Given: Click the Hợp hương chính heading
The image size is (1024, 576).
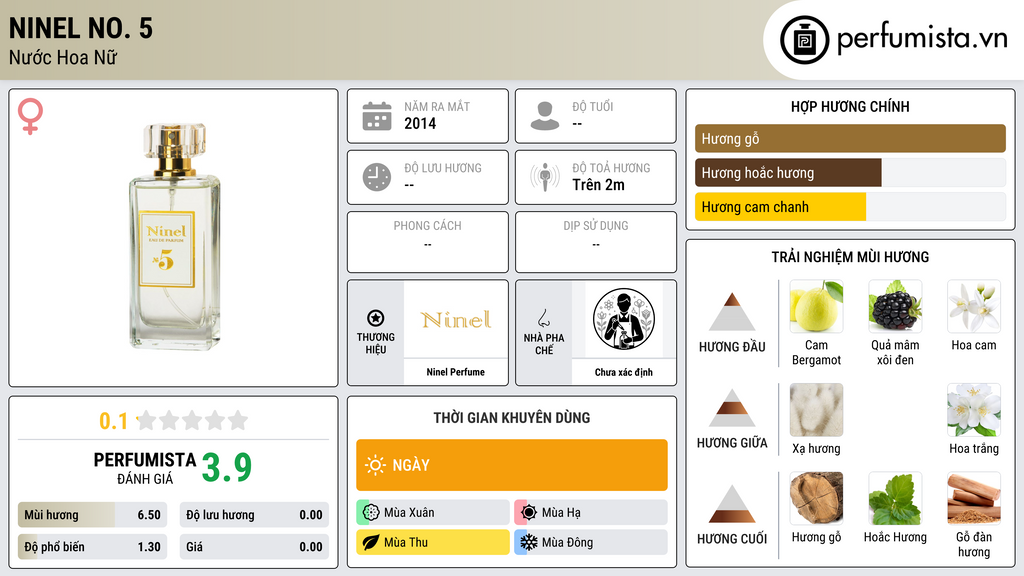Looking at the screenshot, I should pyautogui.click(x=850, y=106).
